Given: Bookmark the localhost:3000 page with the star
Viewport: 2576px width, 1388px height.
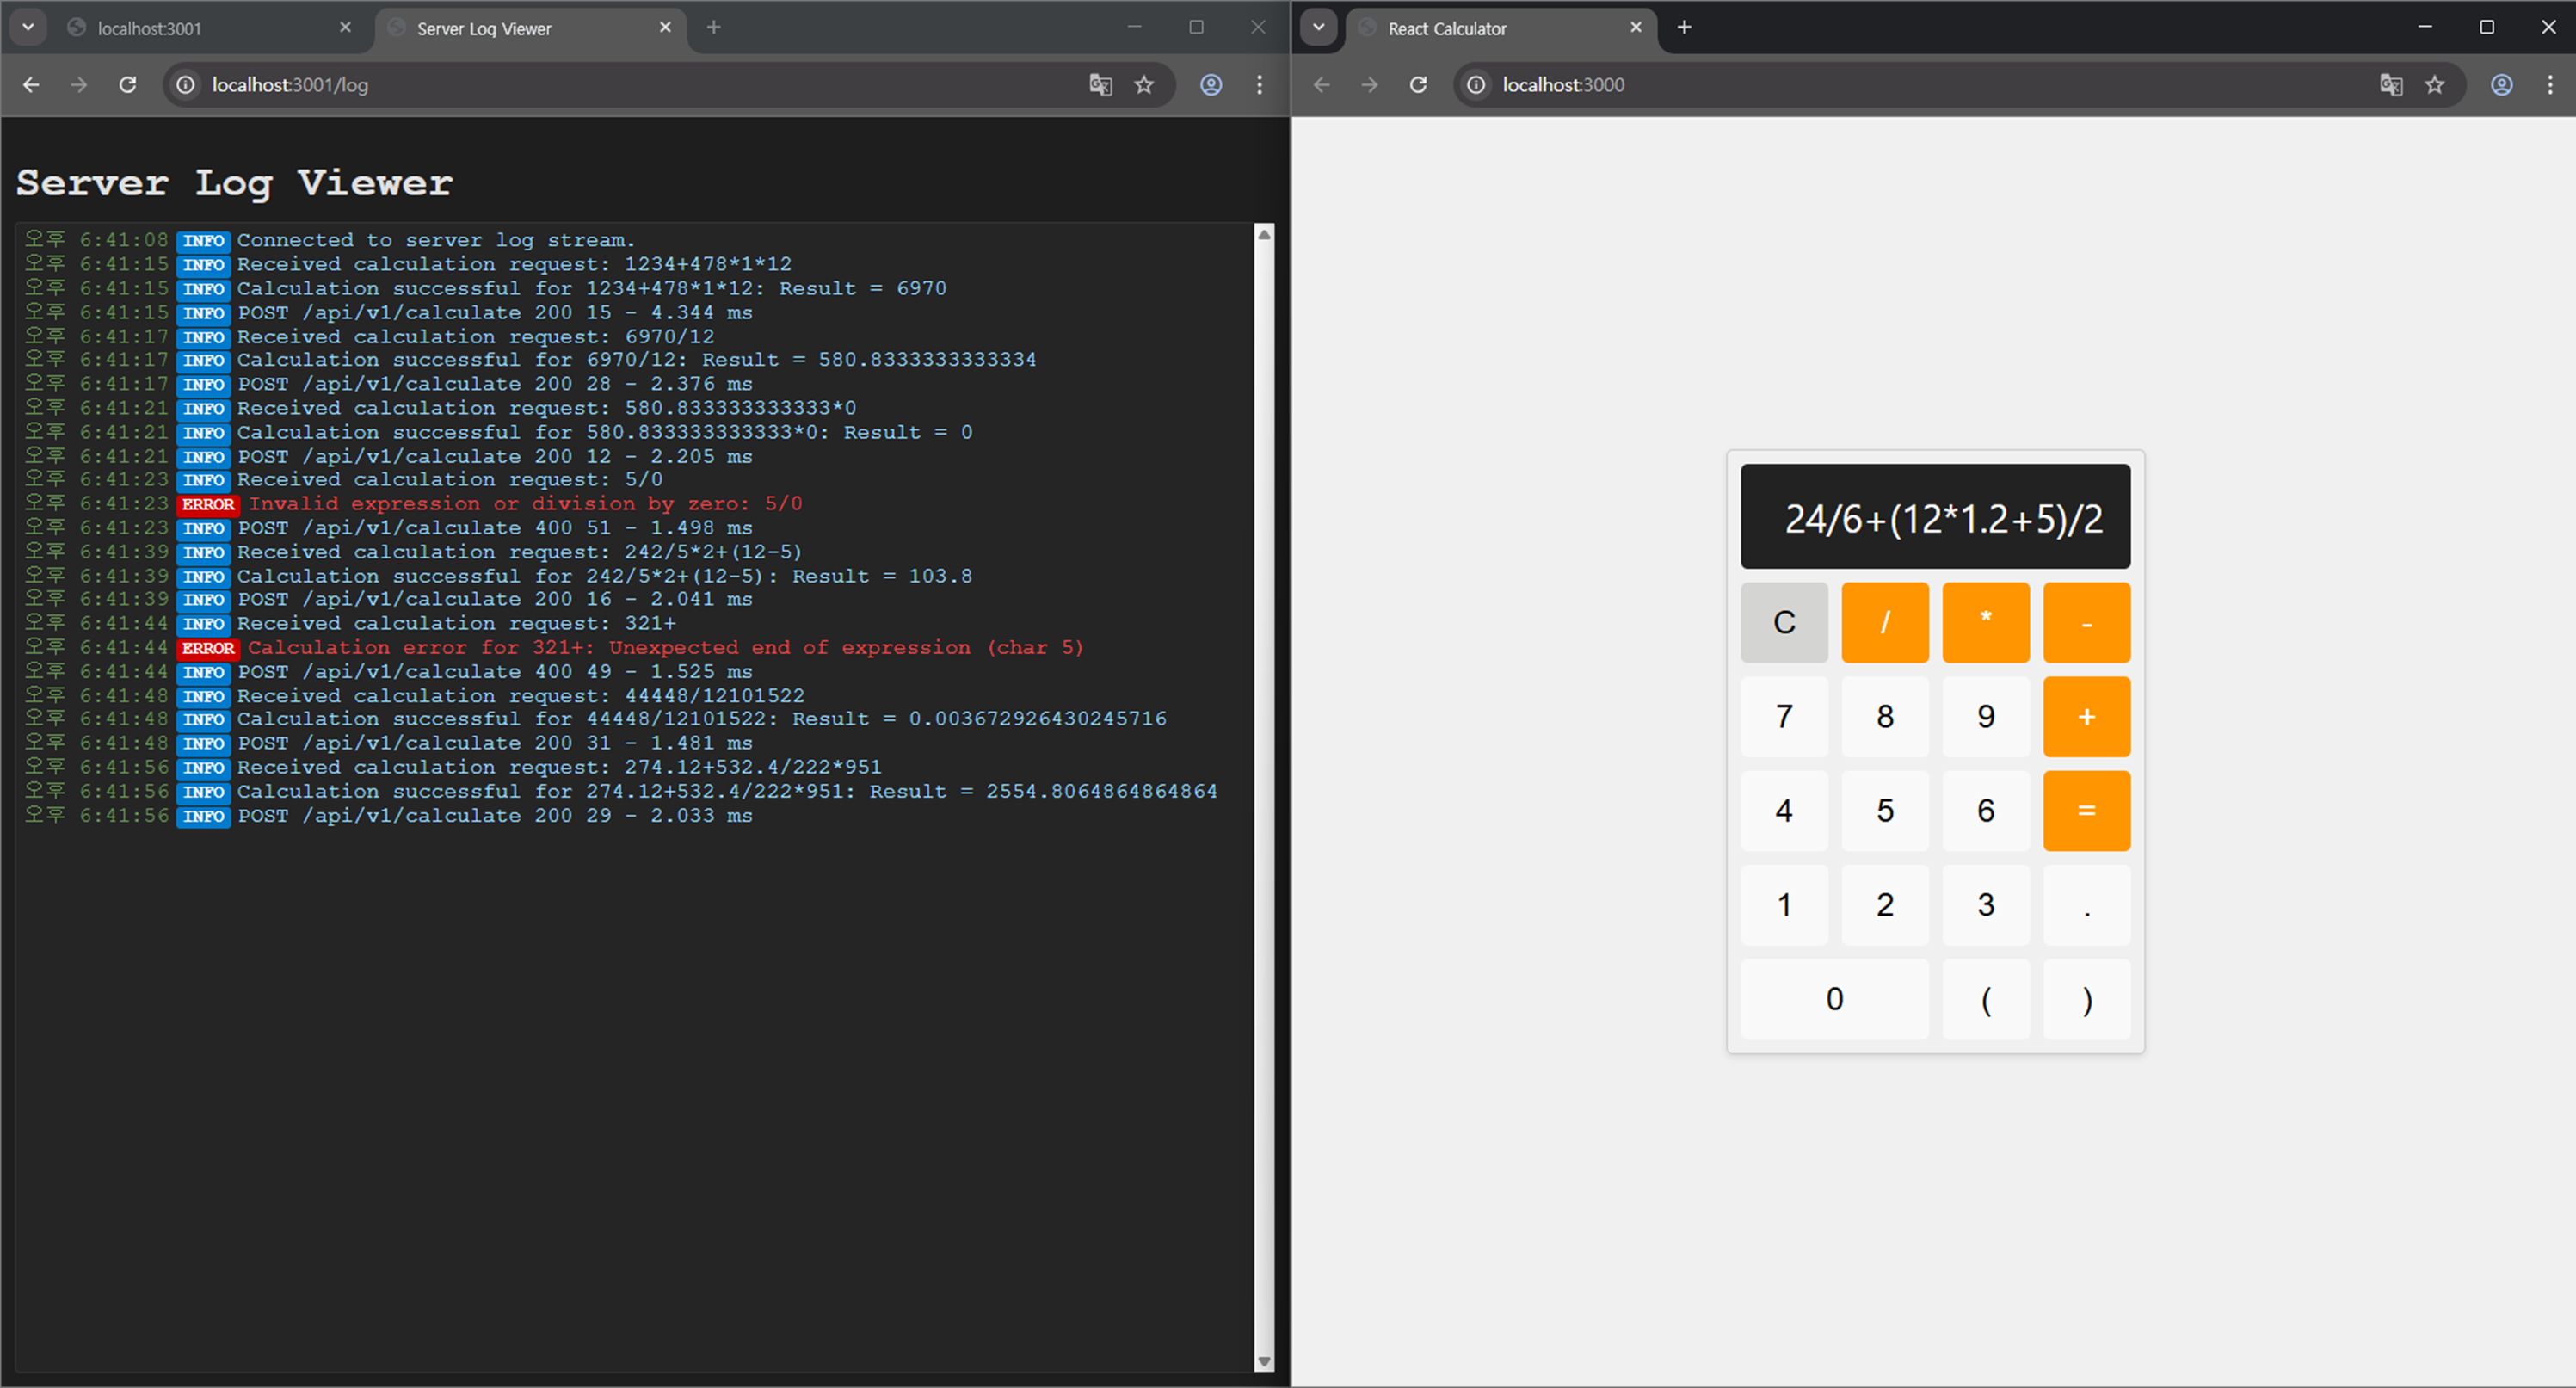Looking at the screenshot, I should click(x=2434, y=85).
